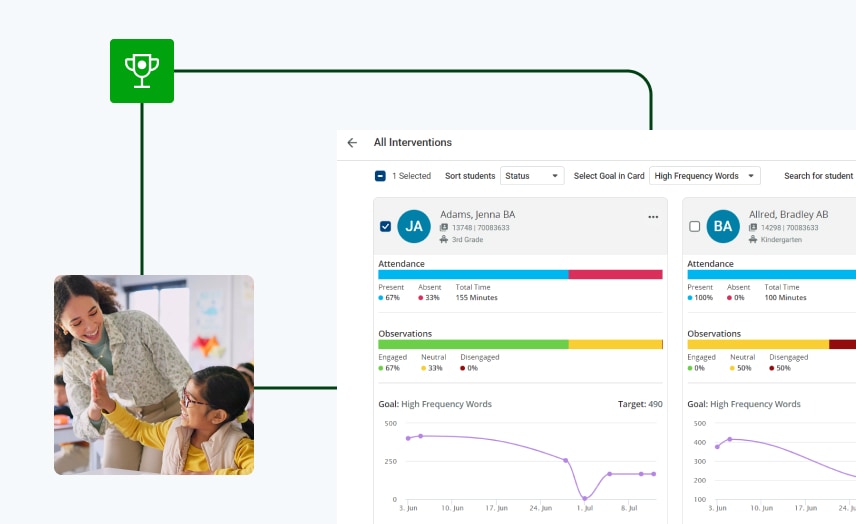Click the blue Present segment in Jenna's attendance bar
The width and height of the screenshot is (856, 524).
(x=473, y=275)
